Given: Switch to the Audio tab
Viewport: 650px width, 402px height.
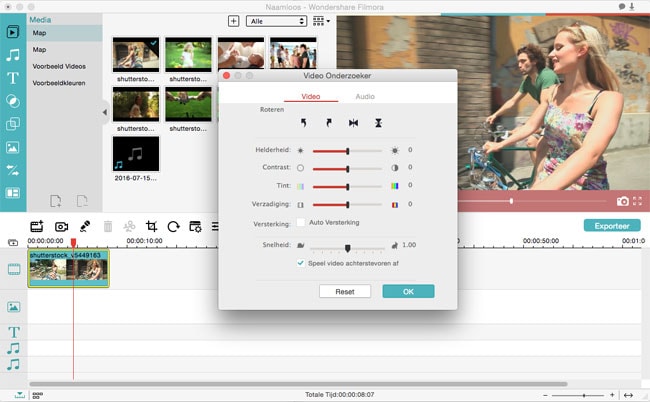Looking at the screenshot, I should pos(365,97).
